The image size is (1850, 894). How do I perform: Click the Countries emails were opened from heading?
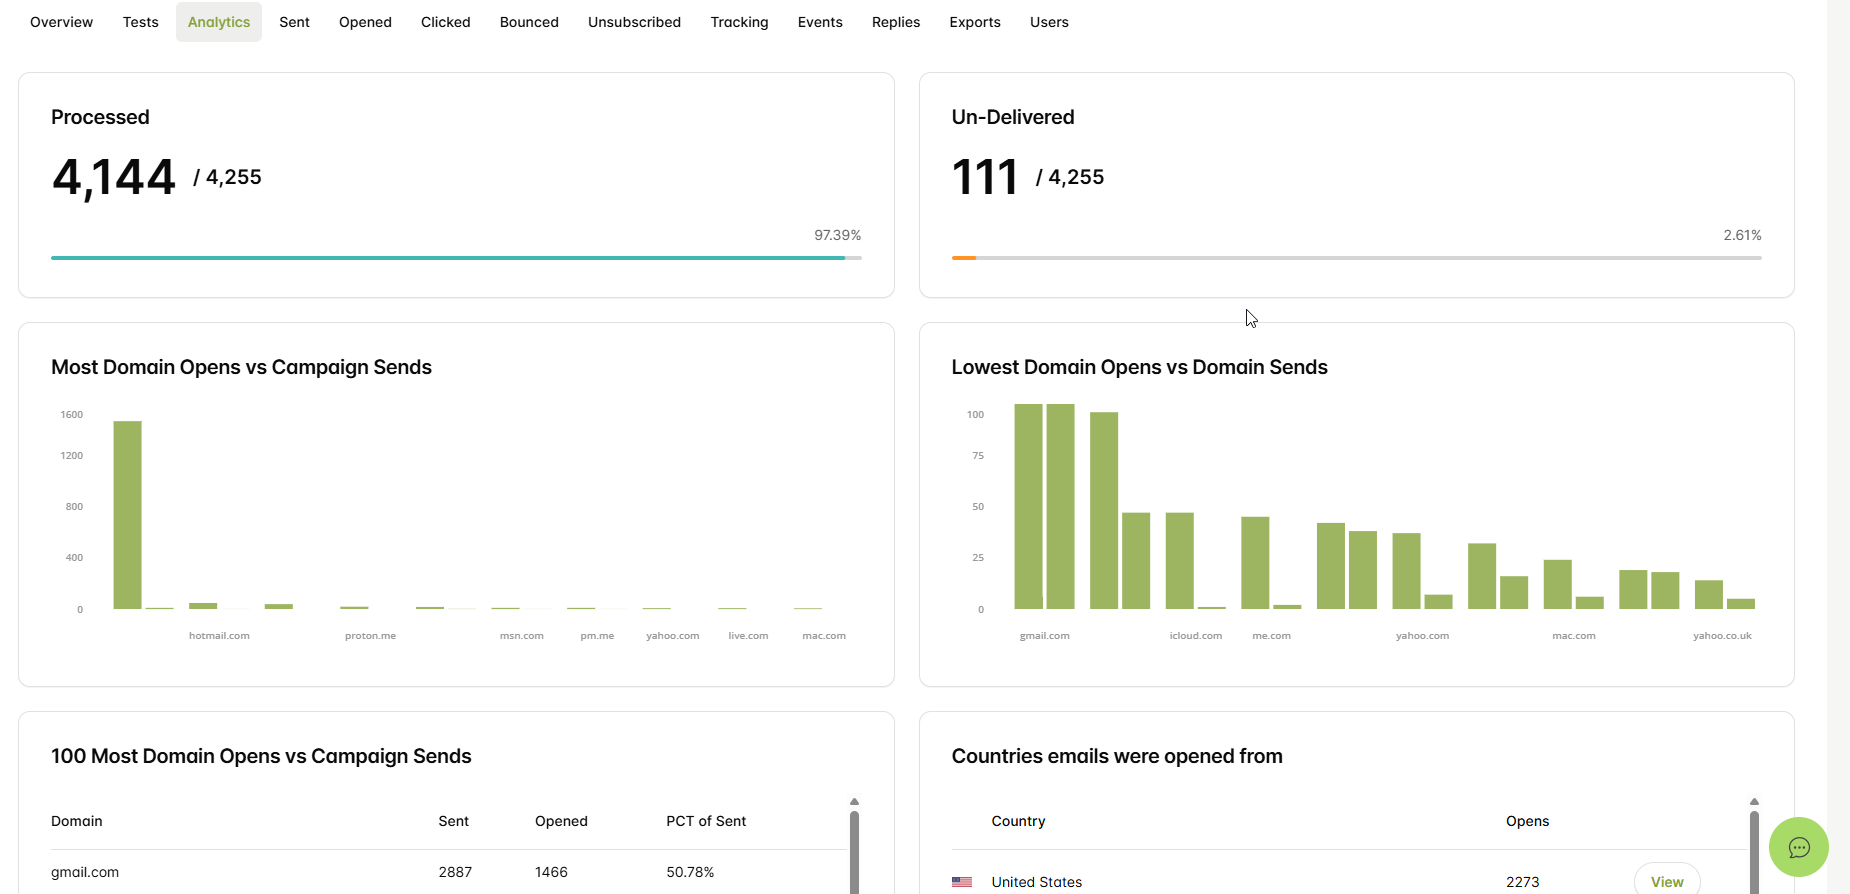tap(1117, 756)
